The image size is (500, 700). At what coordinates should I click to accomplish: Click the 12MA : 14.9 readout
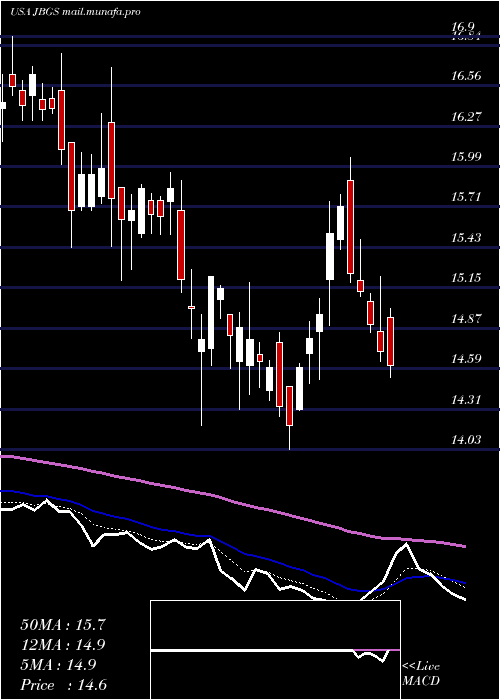tap(63, 645)
